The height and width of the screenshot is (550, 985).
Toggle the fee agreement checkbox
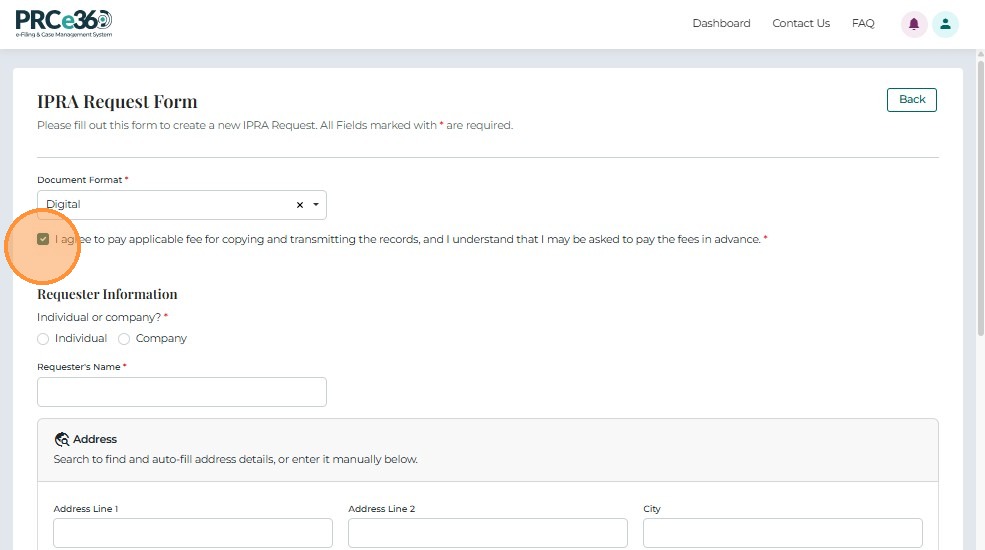coord(43,240)
